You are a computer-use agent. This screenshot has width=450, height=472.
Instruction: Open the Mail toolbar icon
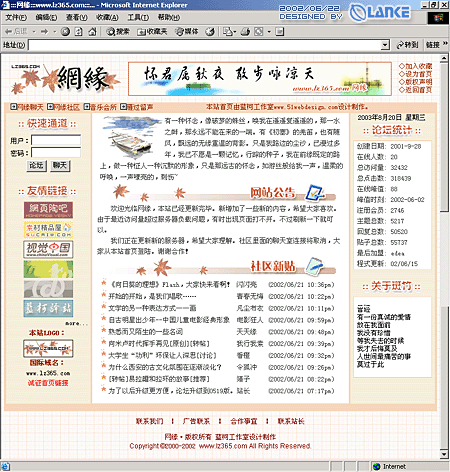click(228, 32)
